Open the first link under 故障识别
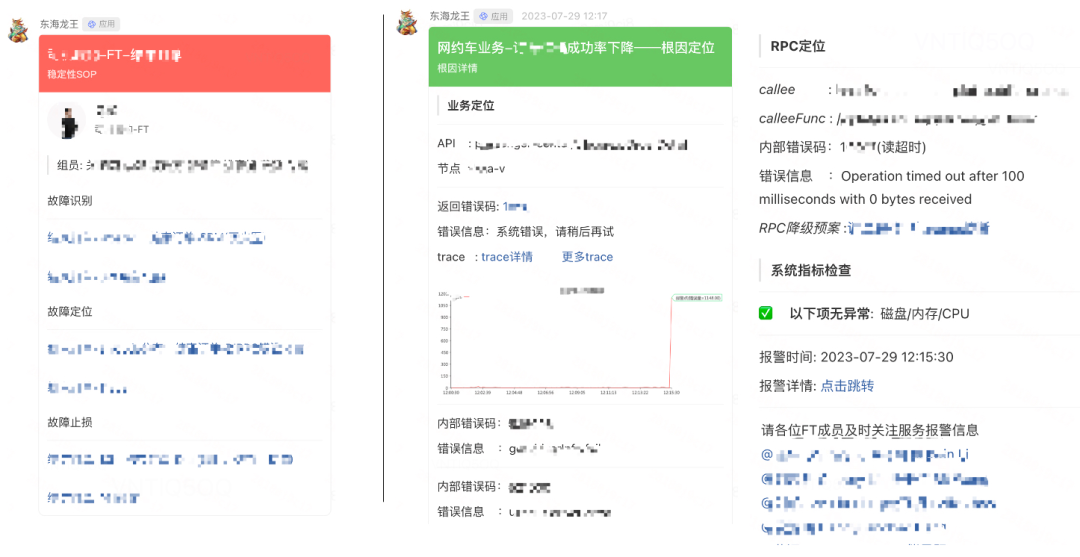The height and width of the screenshot is (557, 1080). click(157, 238)
